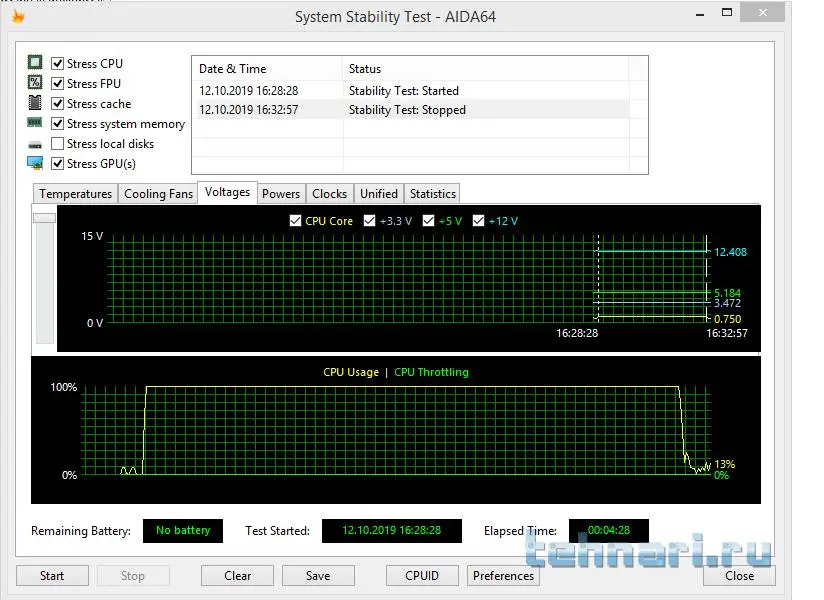Toggle the +5 V graph checkbox

pyautogui.click(x=428, y=221)
